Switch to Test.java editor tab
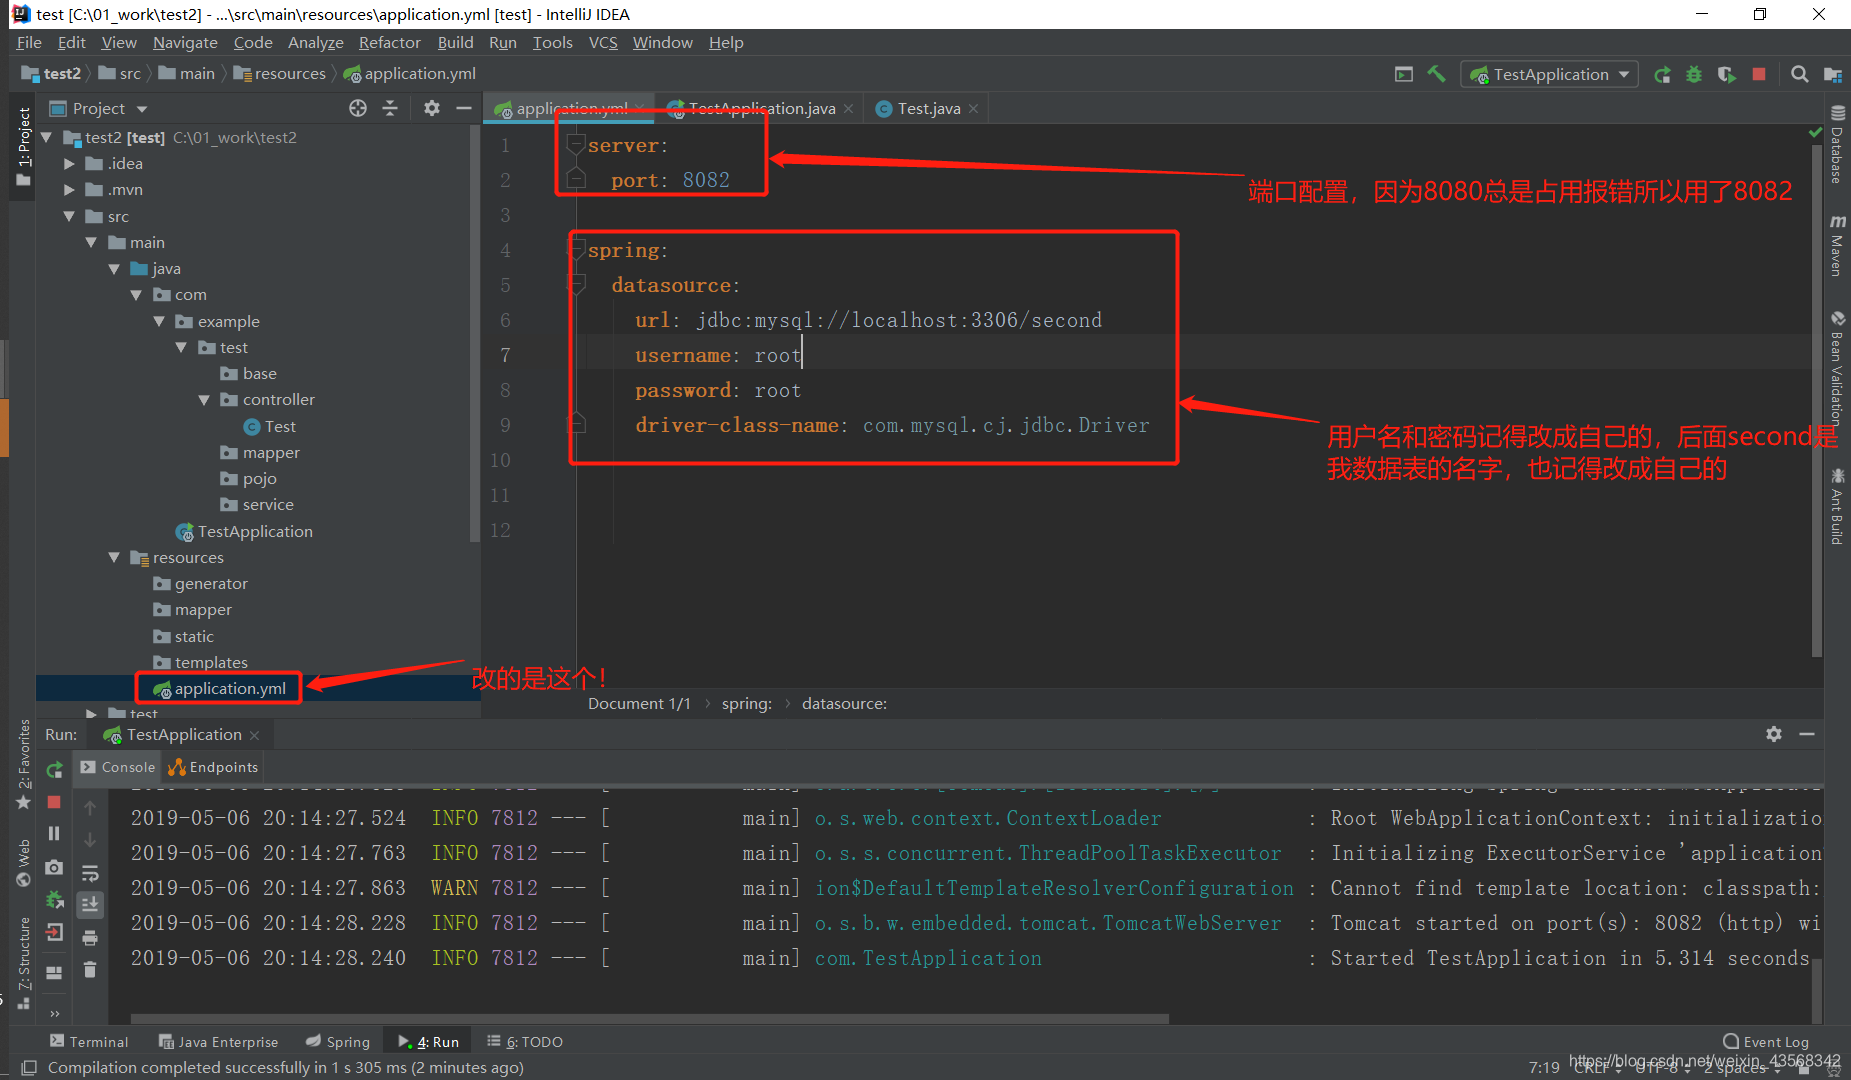 [x=928, y=108]
